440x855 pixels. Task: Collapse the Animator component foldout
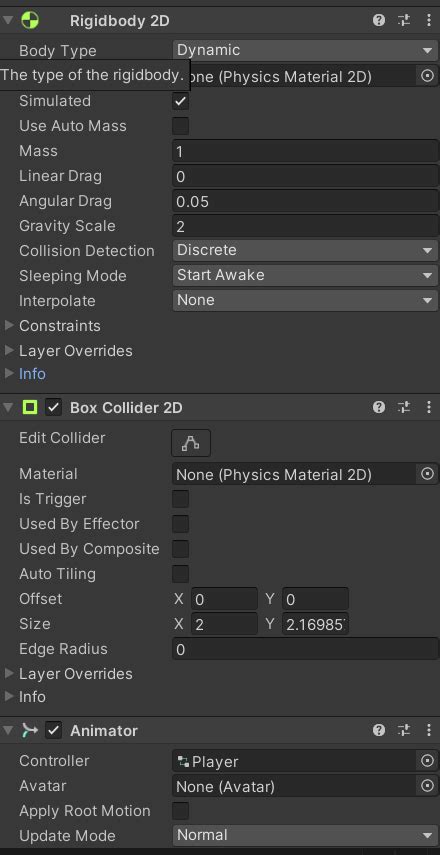click(x=8, y=730)
